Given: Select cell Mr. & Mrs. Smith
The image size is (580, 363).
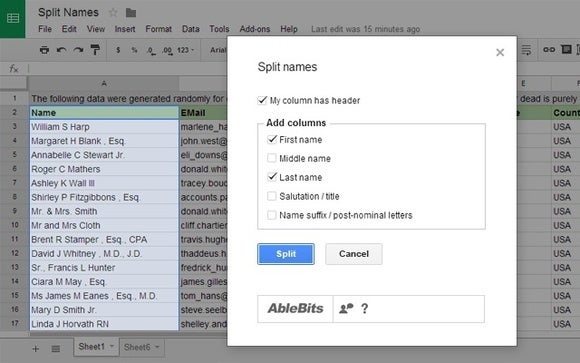Looking at the screenshot, I should [x=104, y=211].
